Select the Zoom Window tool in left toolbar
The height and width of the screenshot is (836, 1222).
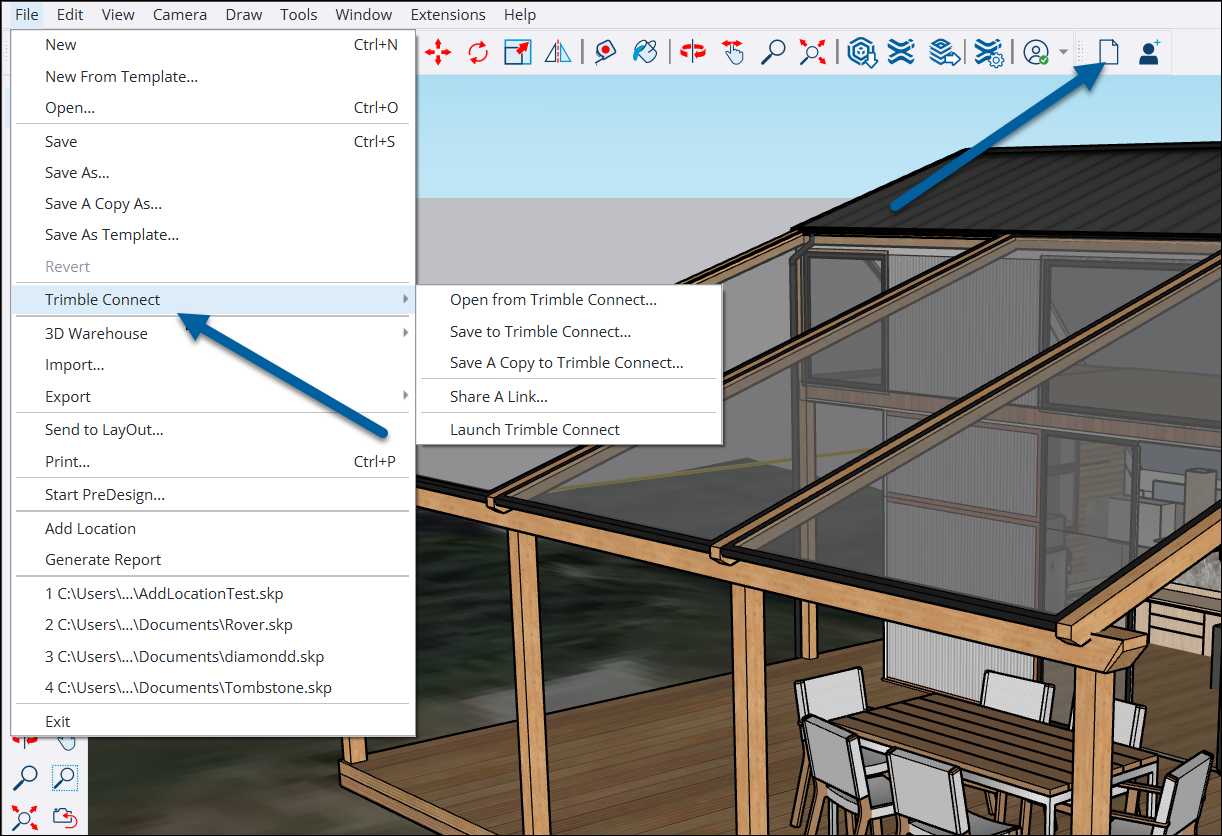[65, 777]
